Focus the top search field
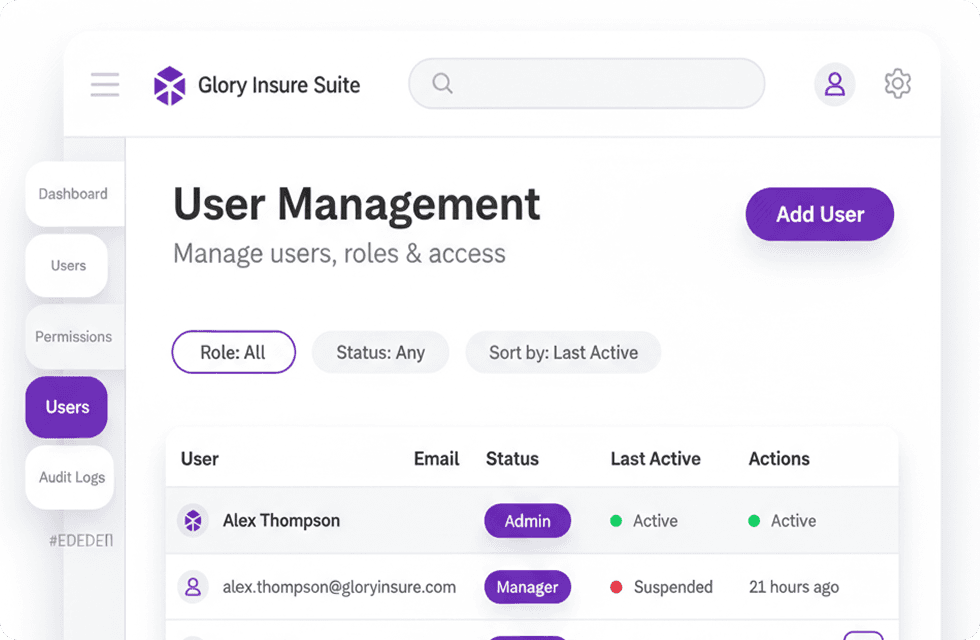980x640 pixels. click(586, 83)
